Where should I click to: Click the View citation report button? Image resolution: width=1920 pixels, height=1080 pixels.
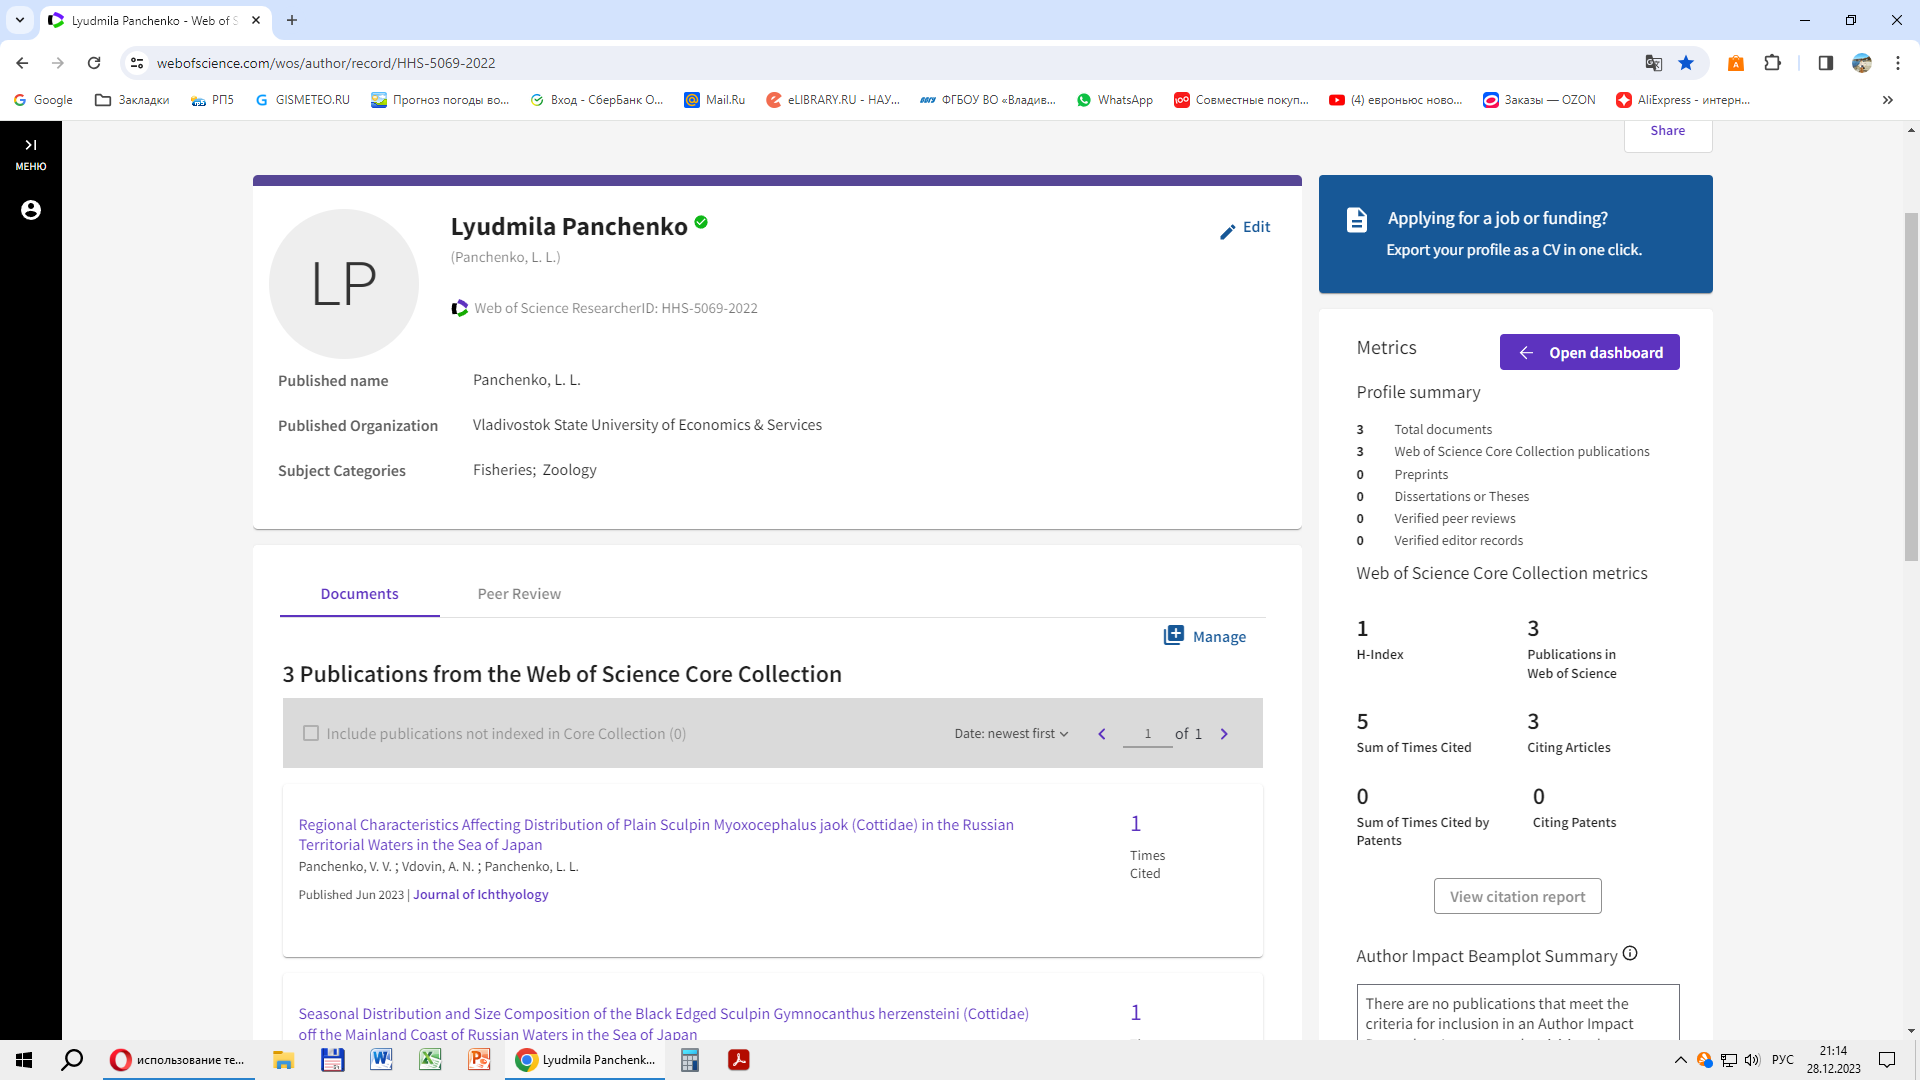coord(1517,897)
